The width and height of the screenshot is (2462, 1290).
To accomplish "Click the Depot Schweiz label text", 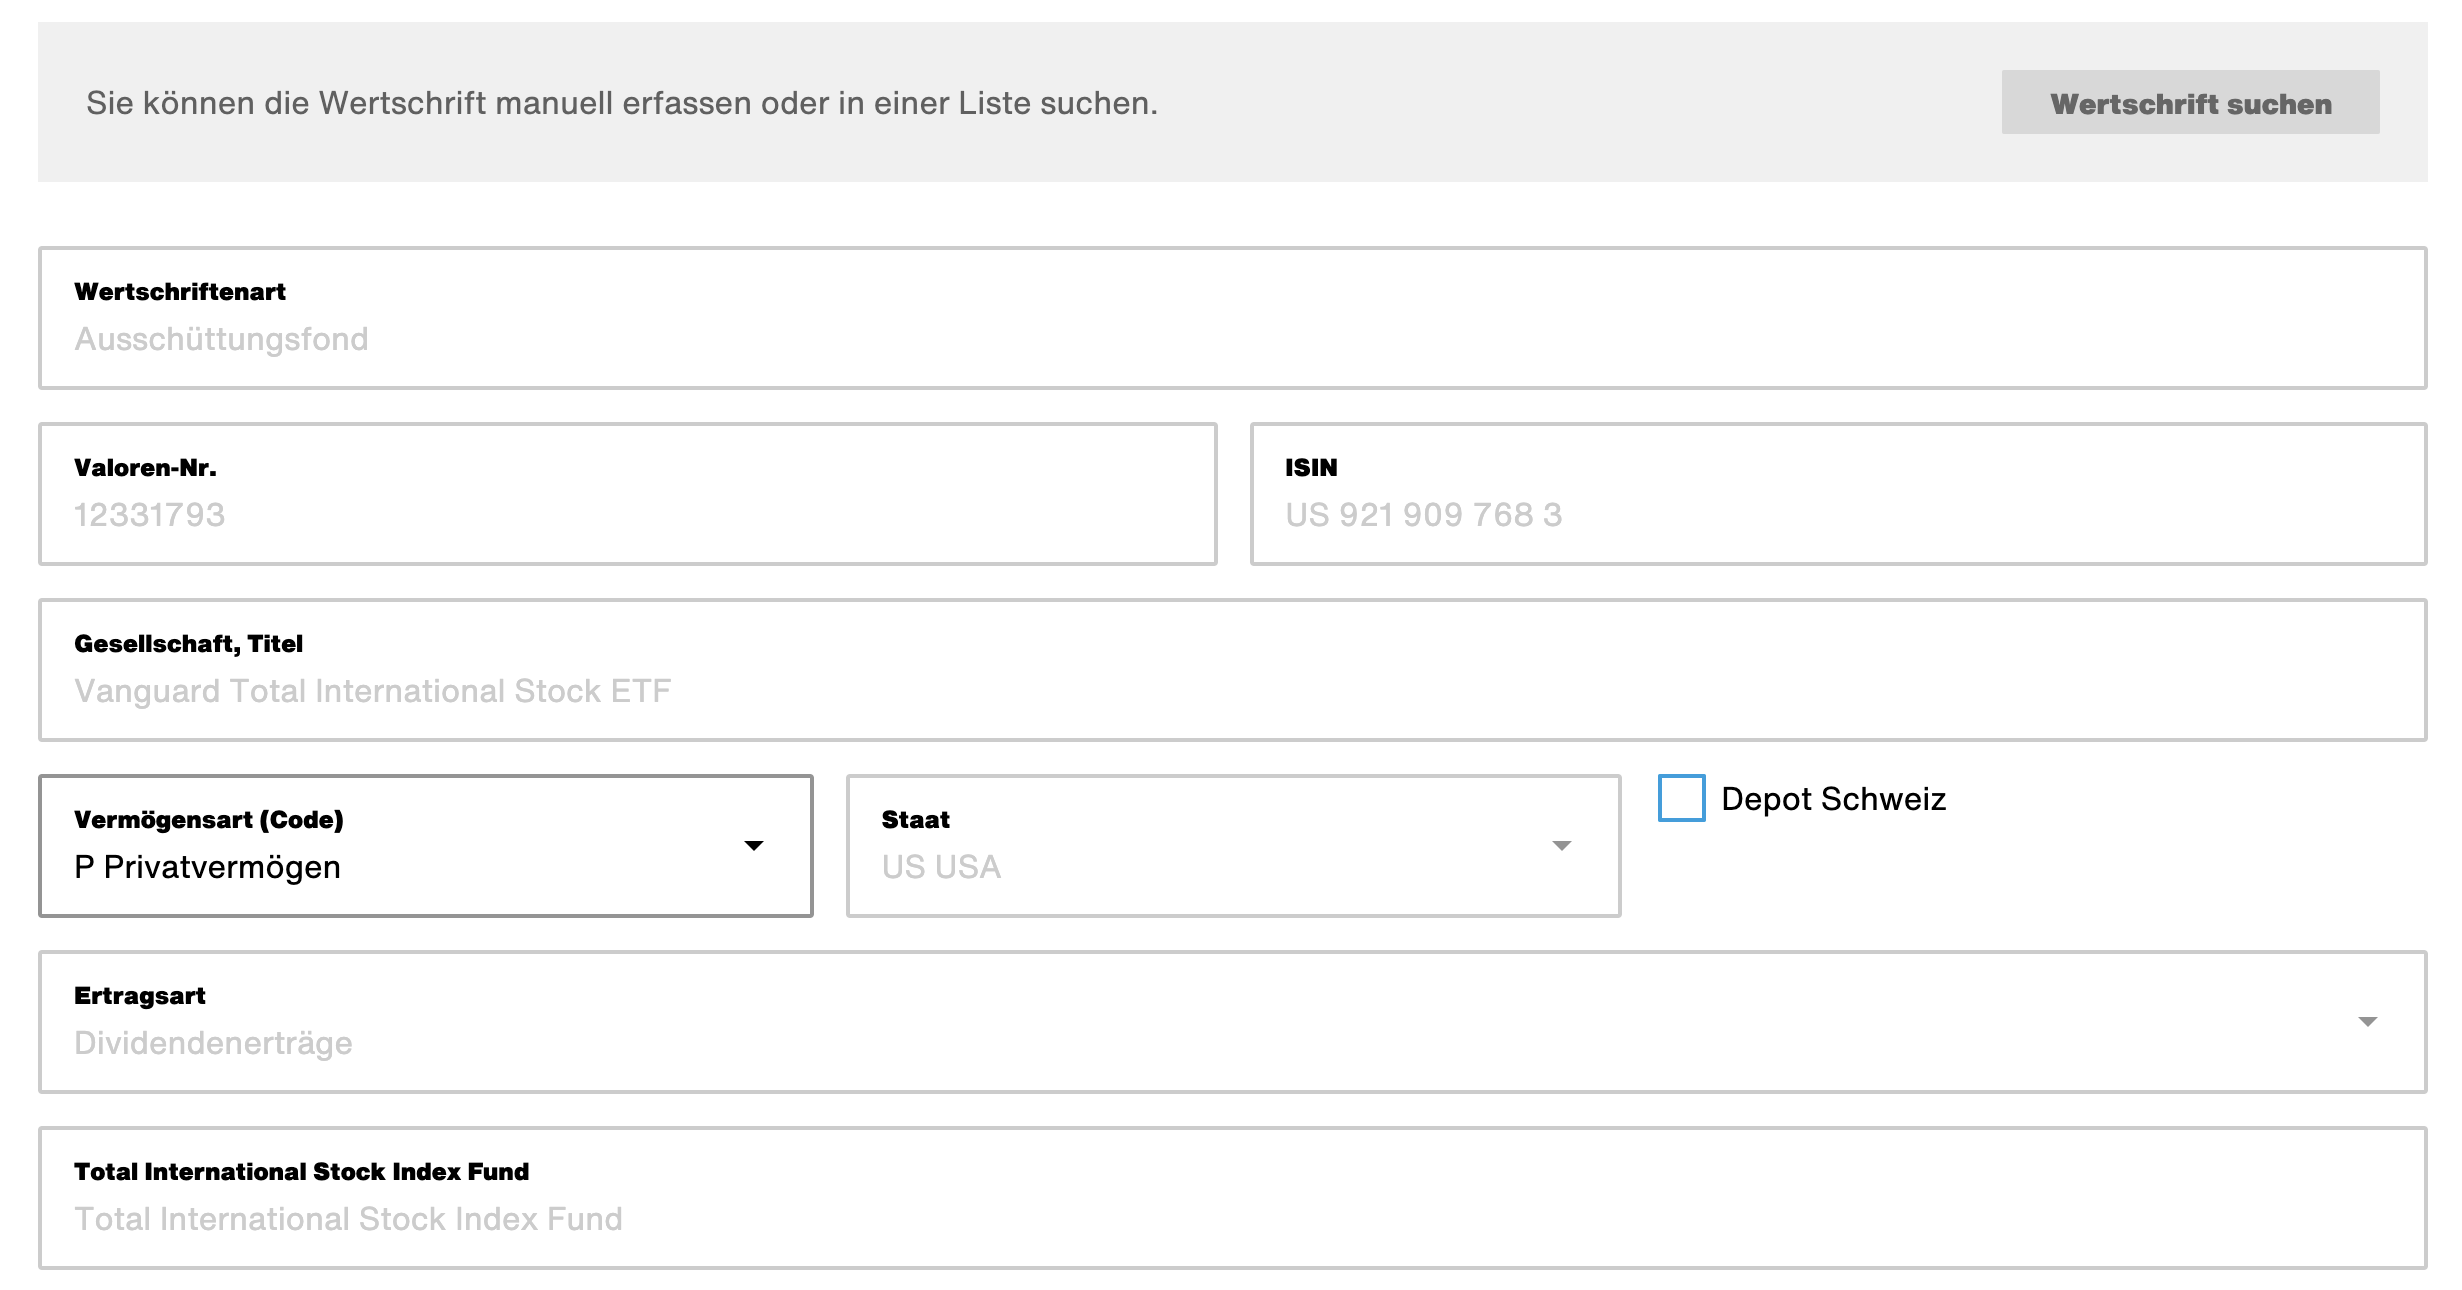I will (x=1833, y=799).
